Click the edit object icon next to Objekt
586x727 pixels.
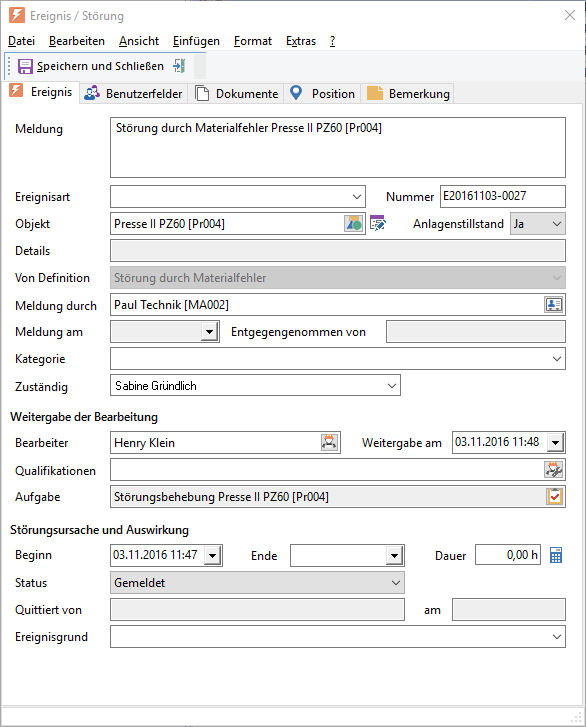coord(378,223)
